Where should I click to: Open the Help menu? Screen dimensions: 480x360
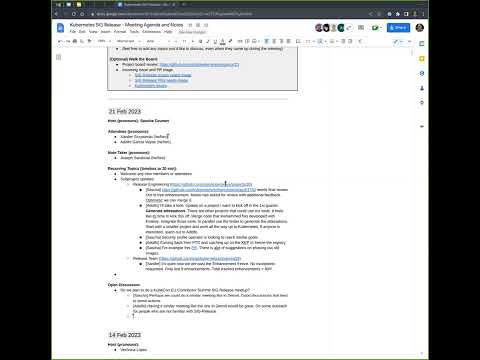coord(168,32)
